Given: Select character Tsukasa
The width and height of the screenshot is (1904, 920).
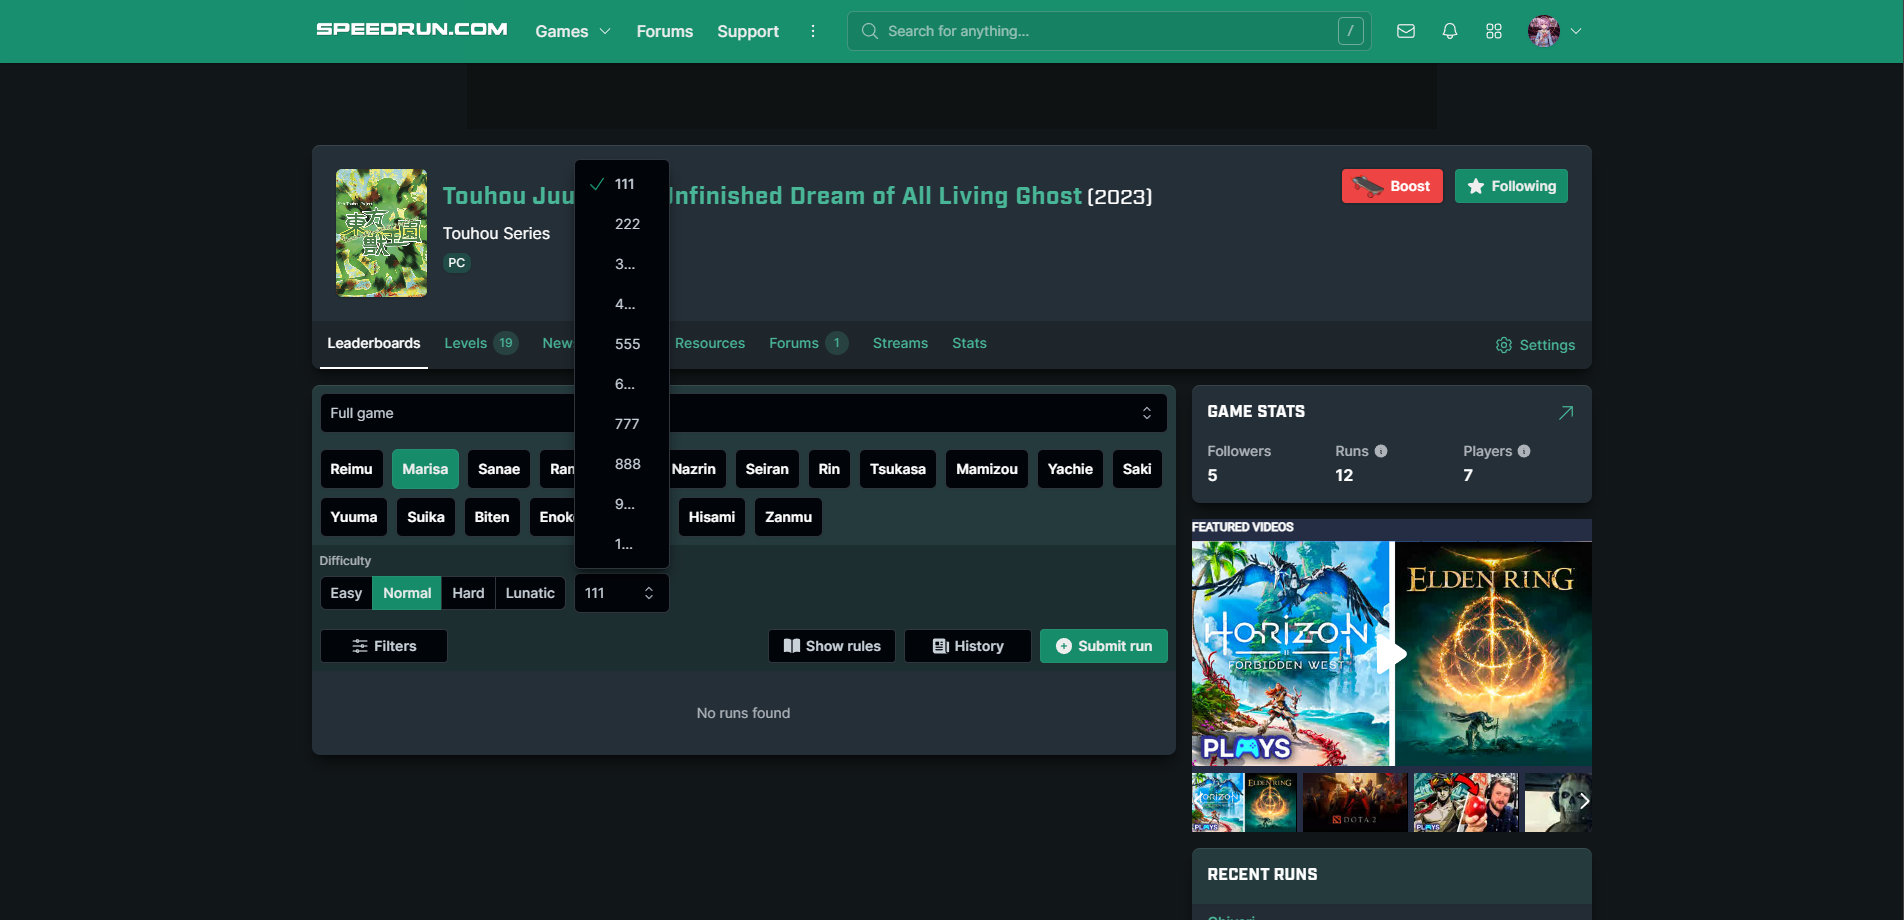Looking at the screenshot, I should click(x=898, y=469).
